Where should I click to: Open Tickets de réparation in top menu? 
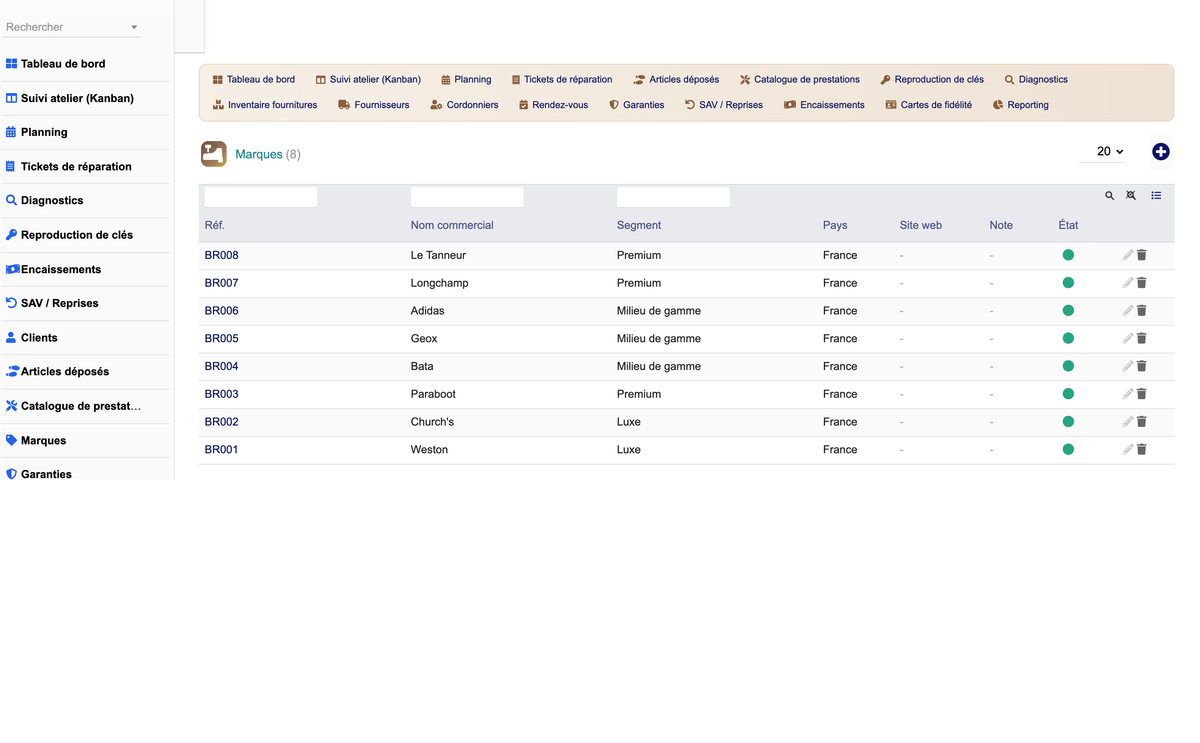click(x=562, y=79)
